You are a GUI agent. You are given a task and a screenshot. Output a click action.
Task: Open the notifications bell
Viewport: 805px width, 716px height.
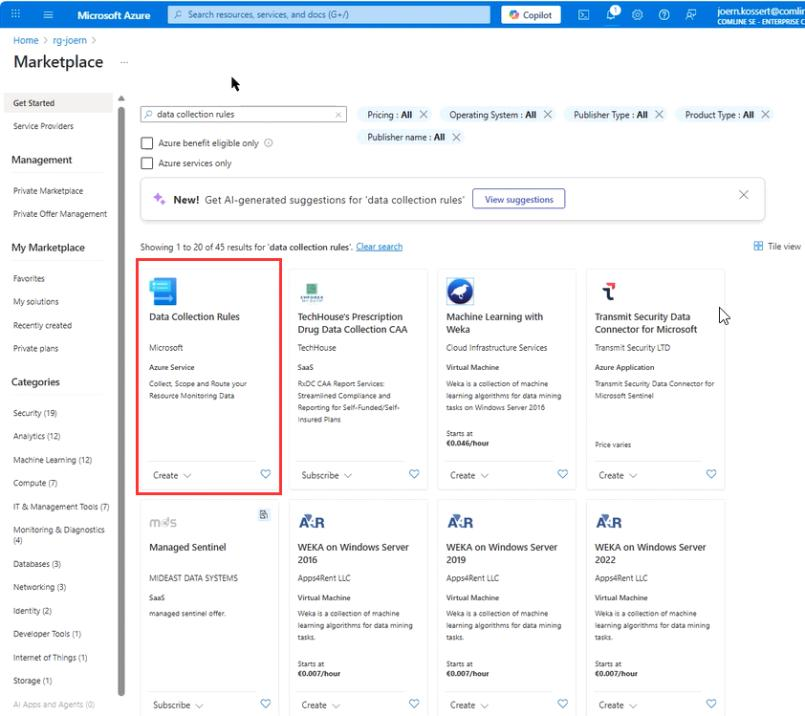[611, 14]
